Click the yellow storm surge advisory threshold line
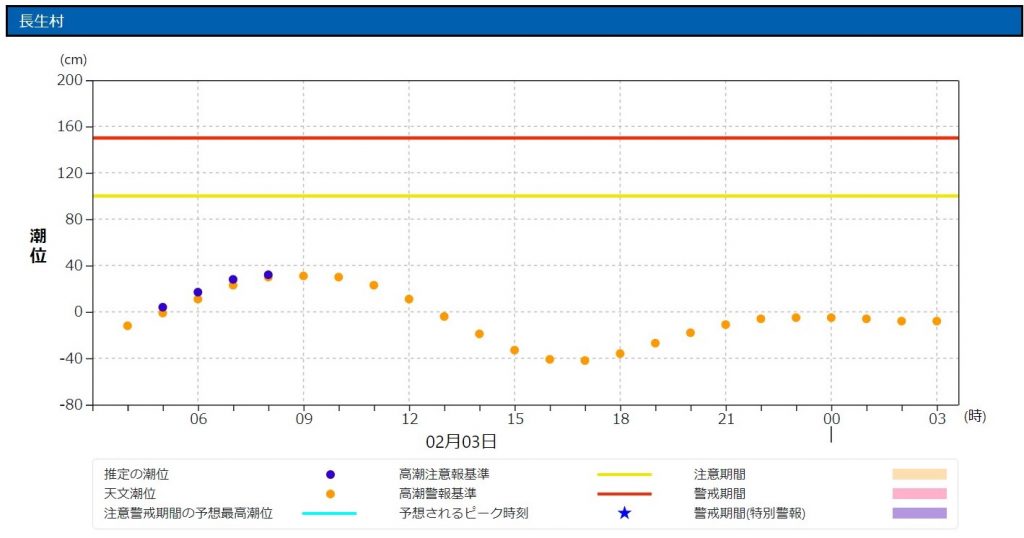 click(x=526, y=196)
